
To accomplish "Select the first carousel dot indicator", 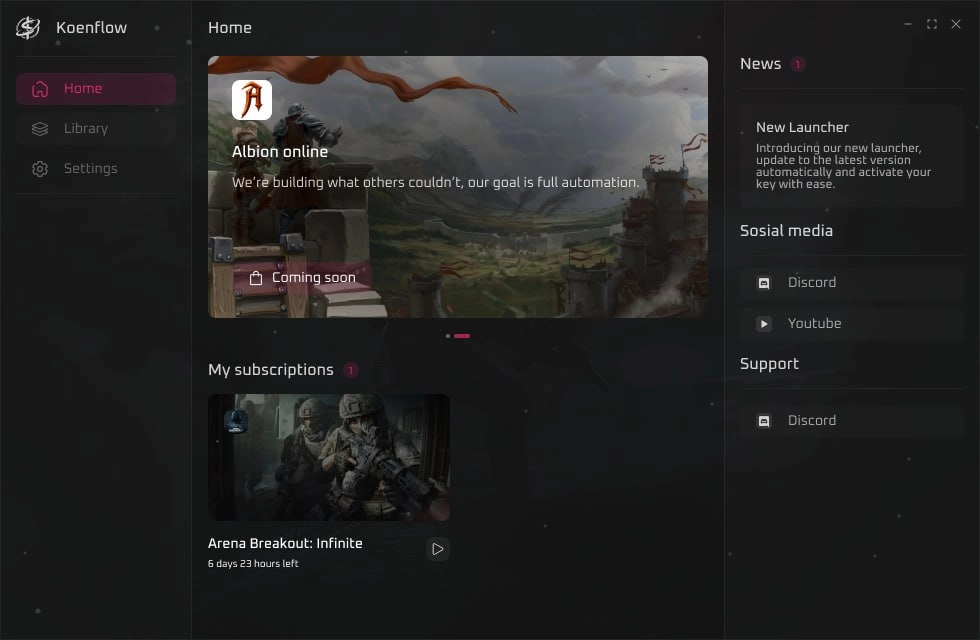I will tap(448, 336).
